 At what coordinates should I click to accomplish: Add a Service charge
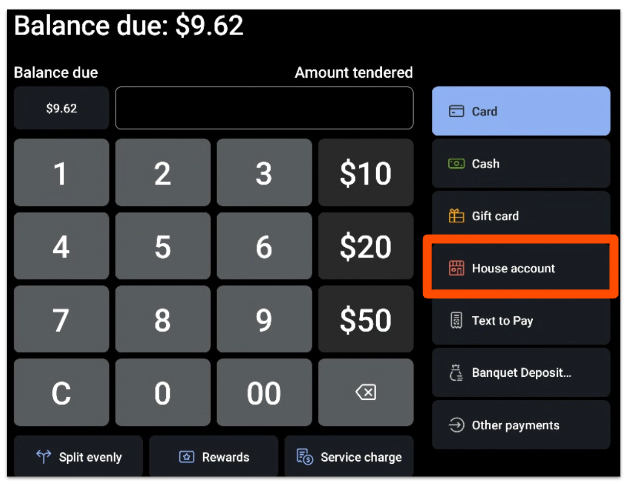(x=349, y=457)
